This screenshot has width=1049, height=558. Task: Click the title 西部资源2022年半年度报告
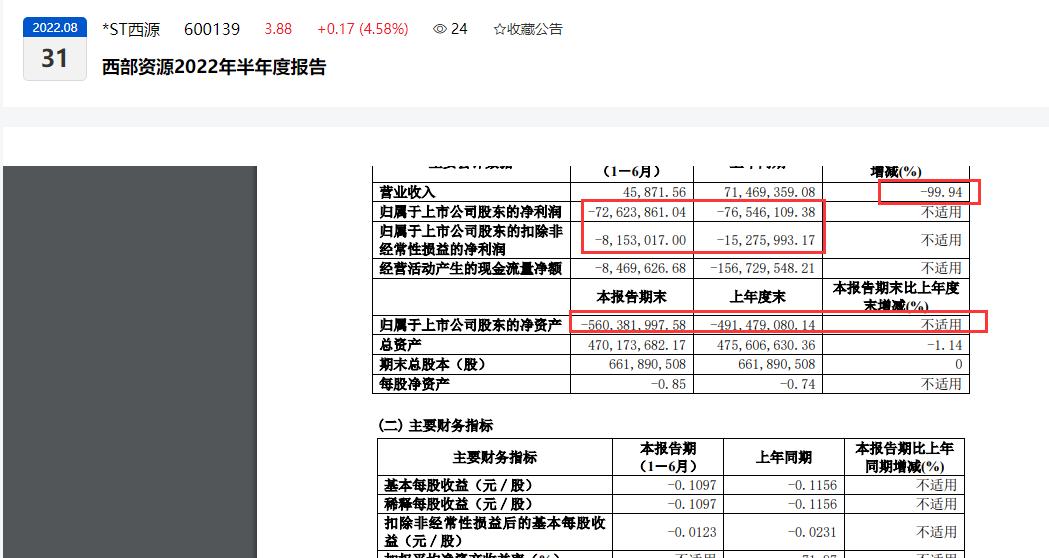214,67
